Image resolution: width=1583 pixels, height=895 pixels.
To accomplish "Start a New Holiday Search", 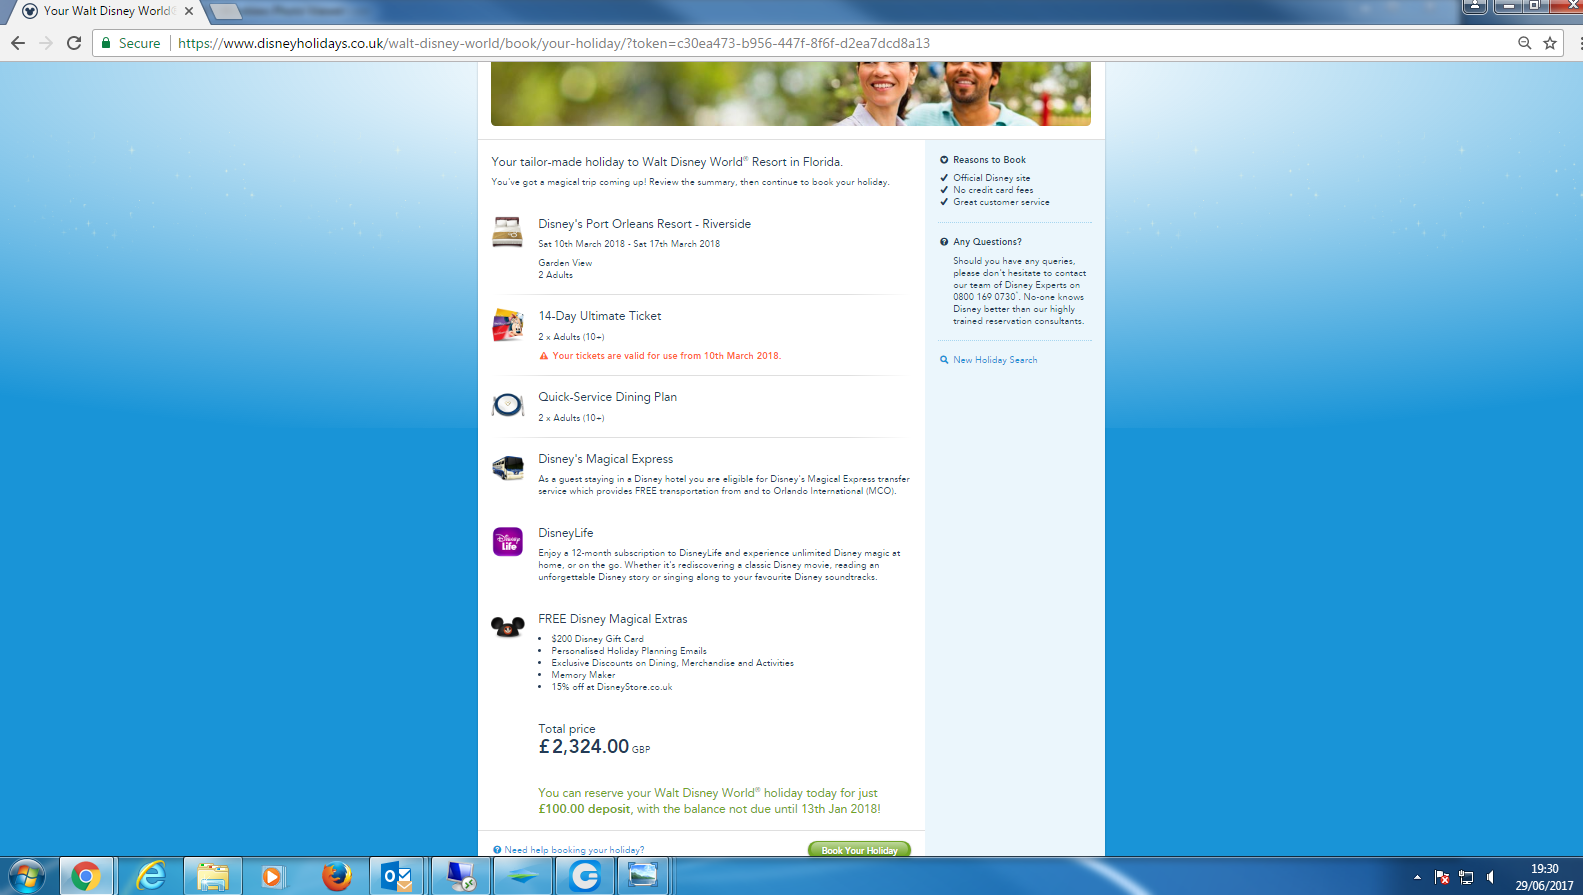I will click(x=995, y=360).
